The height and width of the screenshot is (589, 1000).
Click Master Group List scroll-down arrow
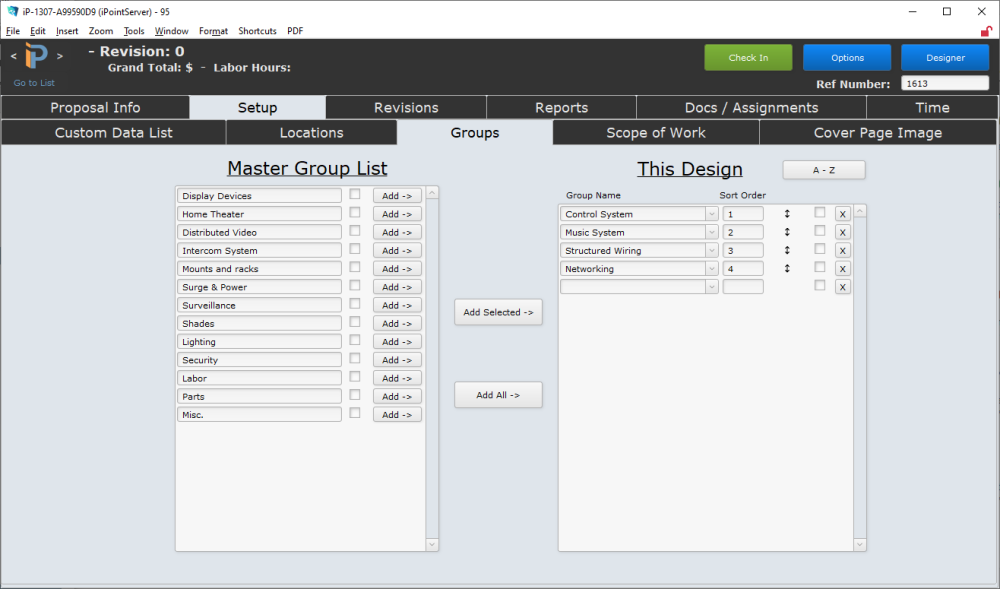tap(432, 544)
